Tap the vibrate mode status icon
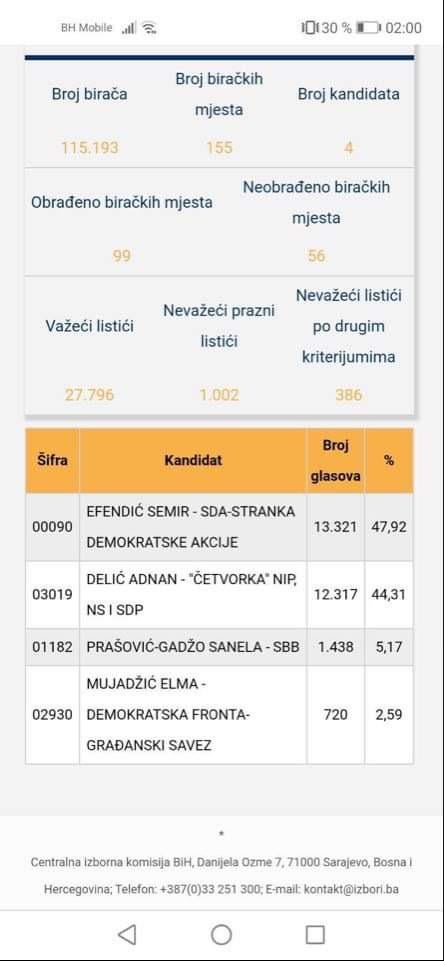444x961 pixels. pyautogui.click(x=309, y=28)
